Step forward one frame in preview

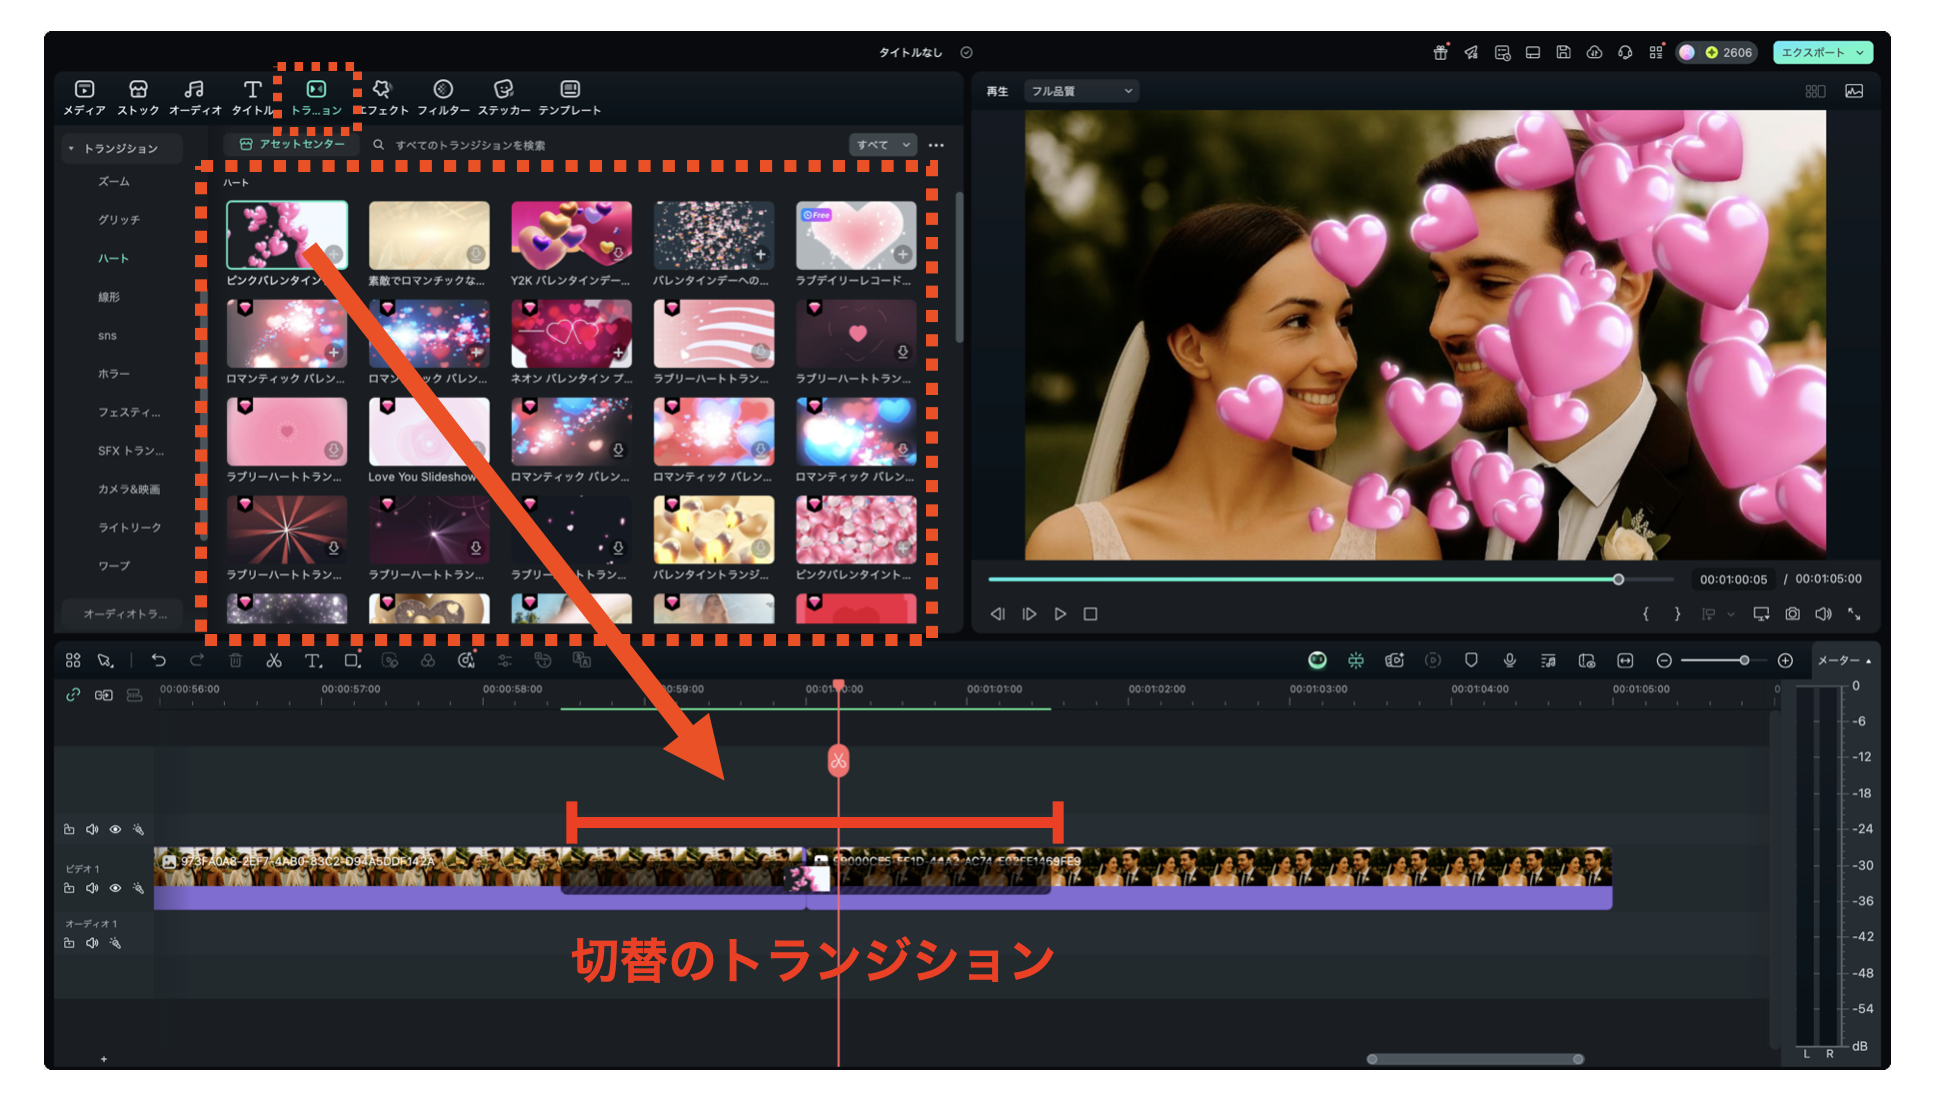(1029, 614)
